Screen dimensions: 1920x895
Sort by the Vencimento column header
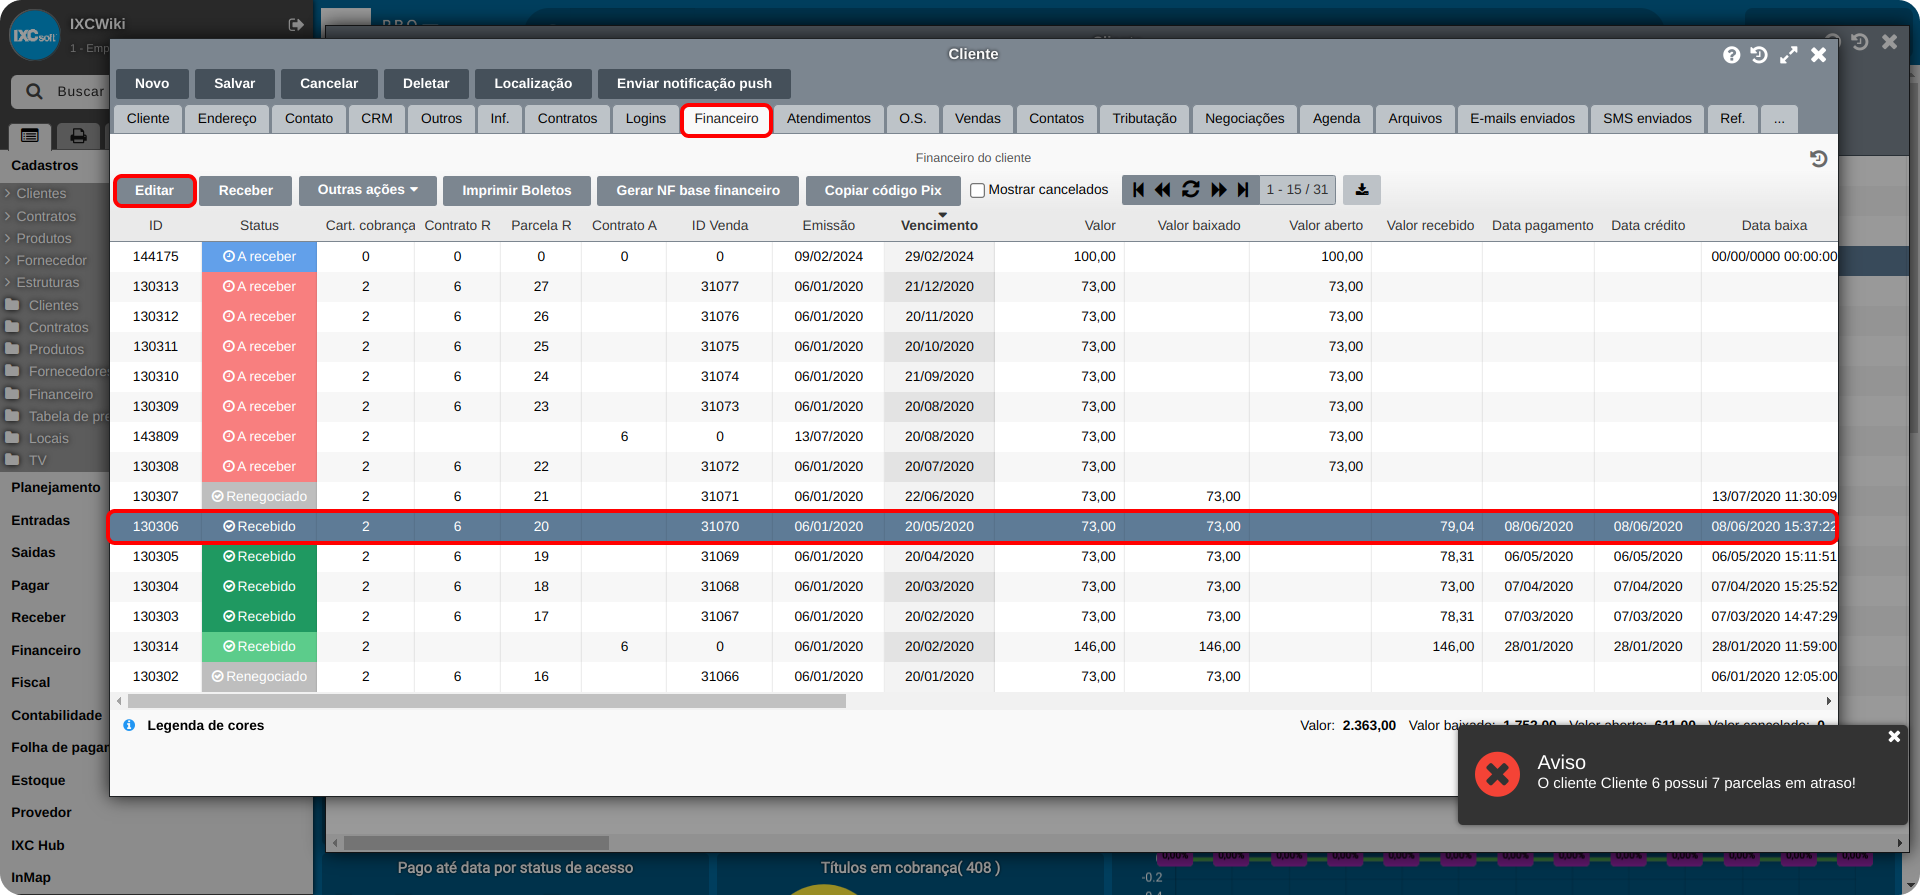point(939,225)
